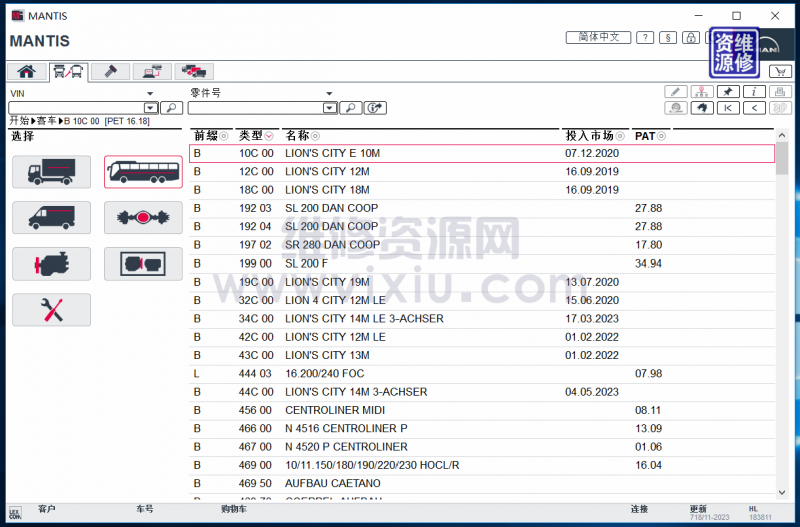Select the 16.200/240 FOC row
Viewport: 800px width, 527px height.
coord(482,374)
